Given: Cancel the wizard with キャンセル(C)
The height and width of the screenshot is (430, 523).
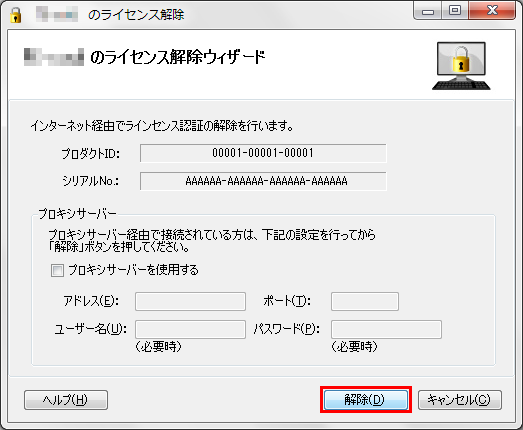Looking at the screenshot, I should click(x=460, y=400).
